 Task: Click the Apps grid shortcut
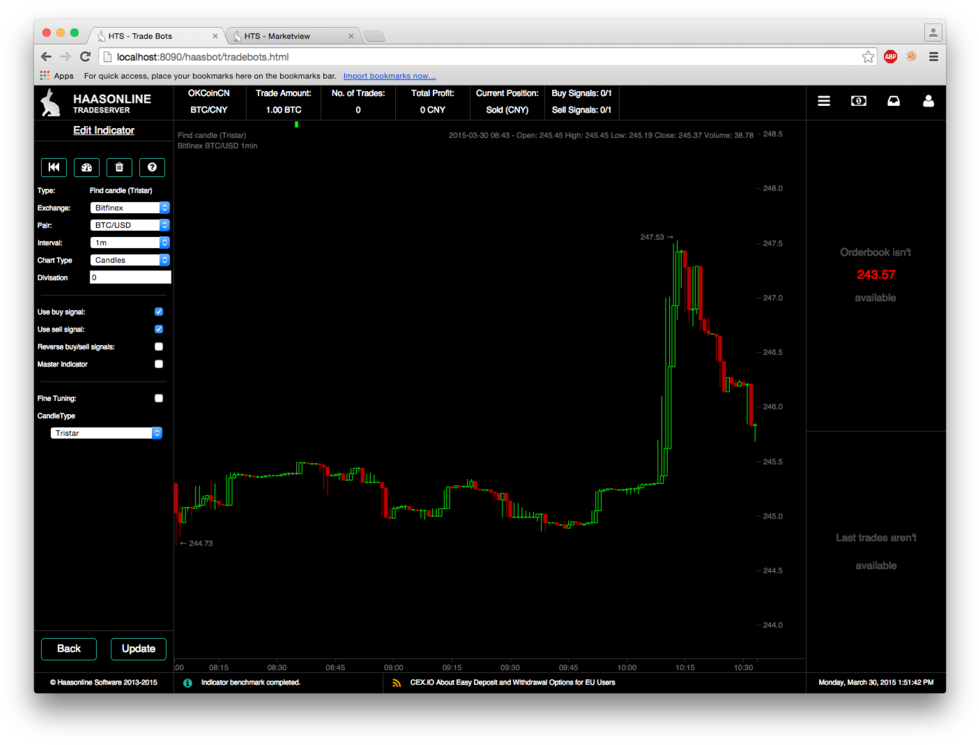tap(57, 76)
